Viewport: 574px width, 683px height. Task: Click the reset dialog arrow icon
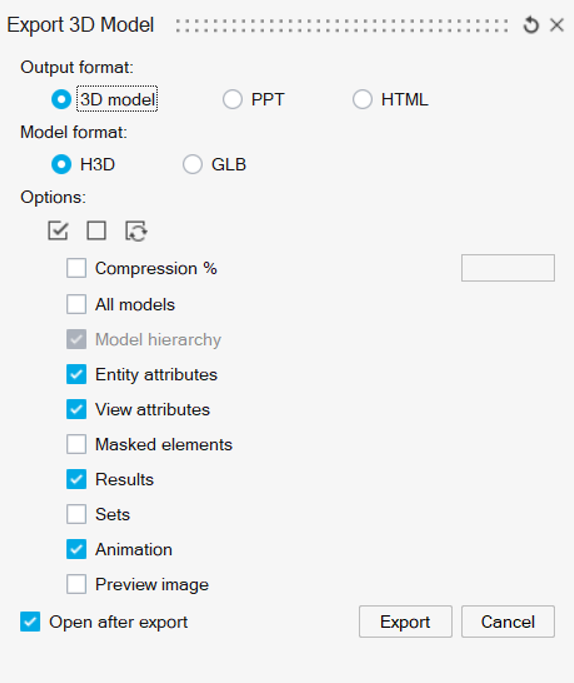531,25
